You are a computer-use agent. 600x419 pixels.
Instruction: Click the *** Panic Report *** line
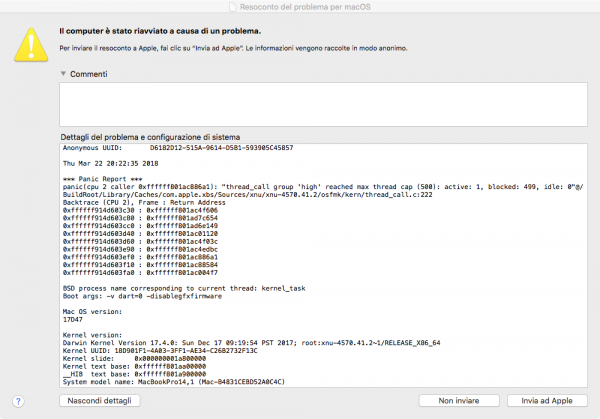tap(103, 179)
